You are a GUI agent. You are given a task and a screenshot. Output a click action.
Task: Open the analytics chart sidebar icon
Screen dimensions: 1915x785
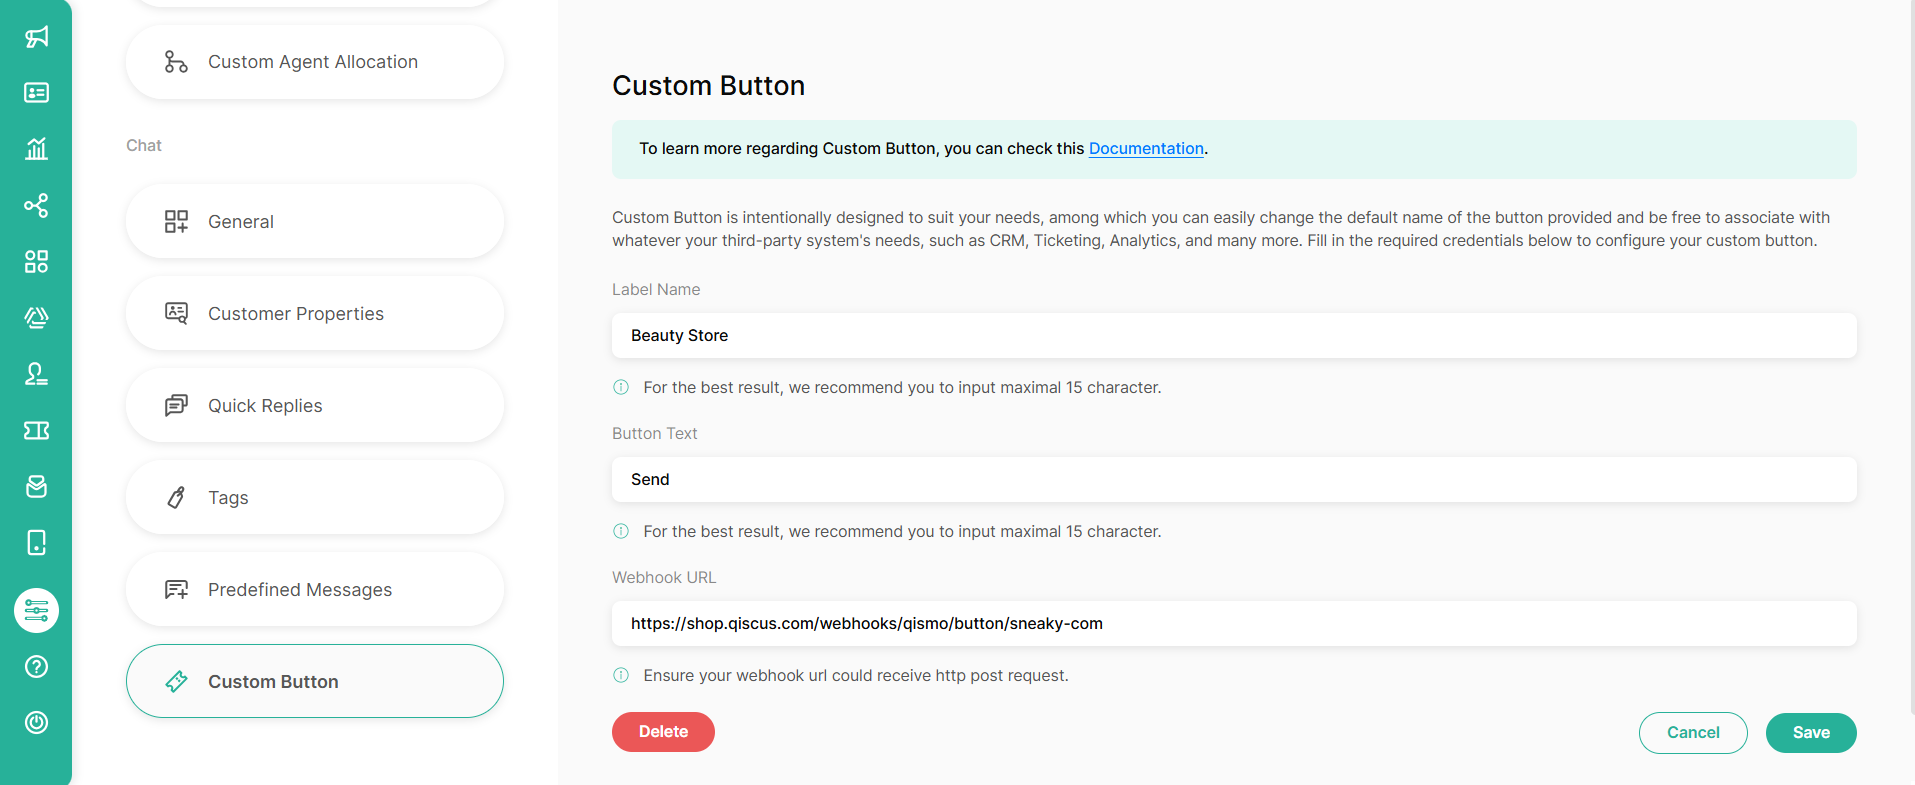(36, 149)
